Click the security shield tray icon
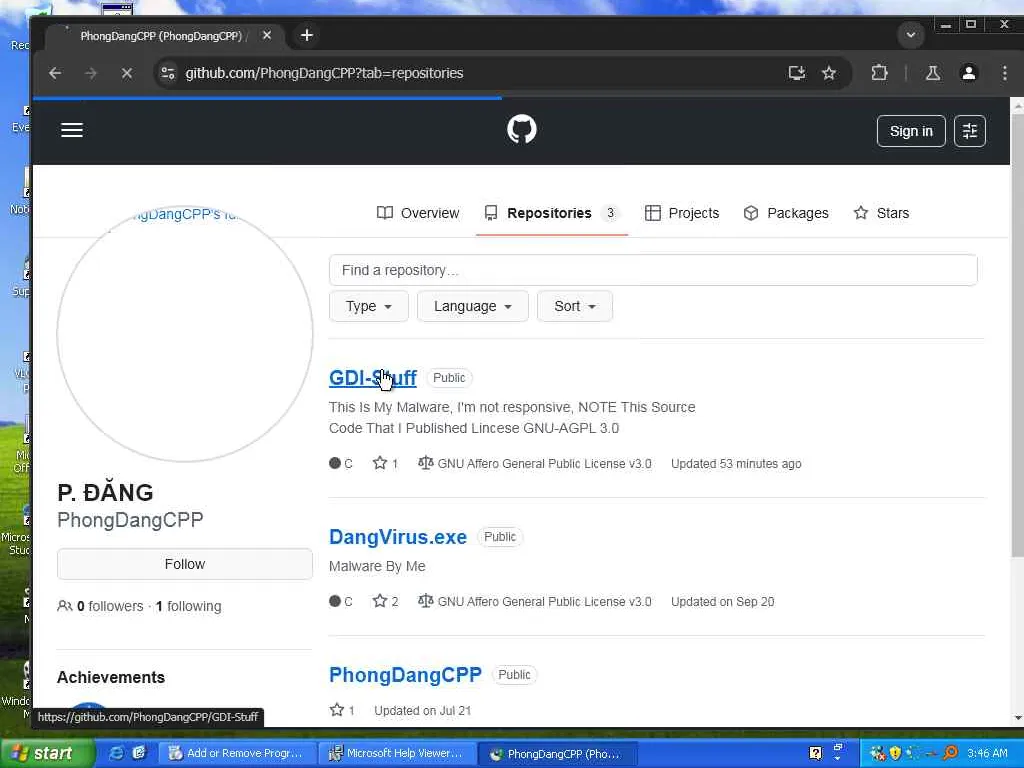 (x=895, y=753)
